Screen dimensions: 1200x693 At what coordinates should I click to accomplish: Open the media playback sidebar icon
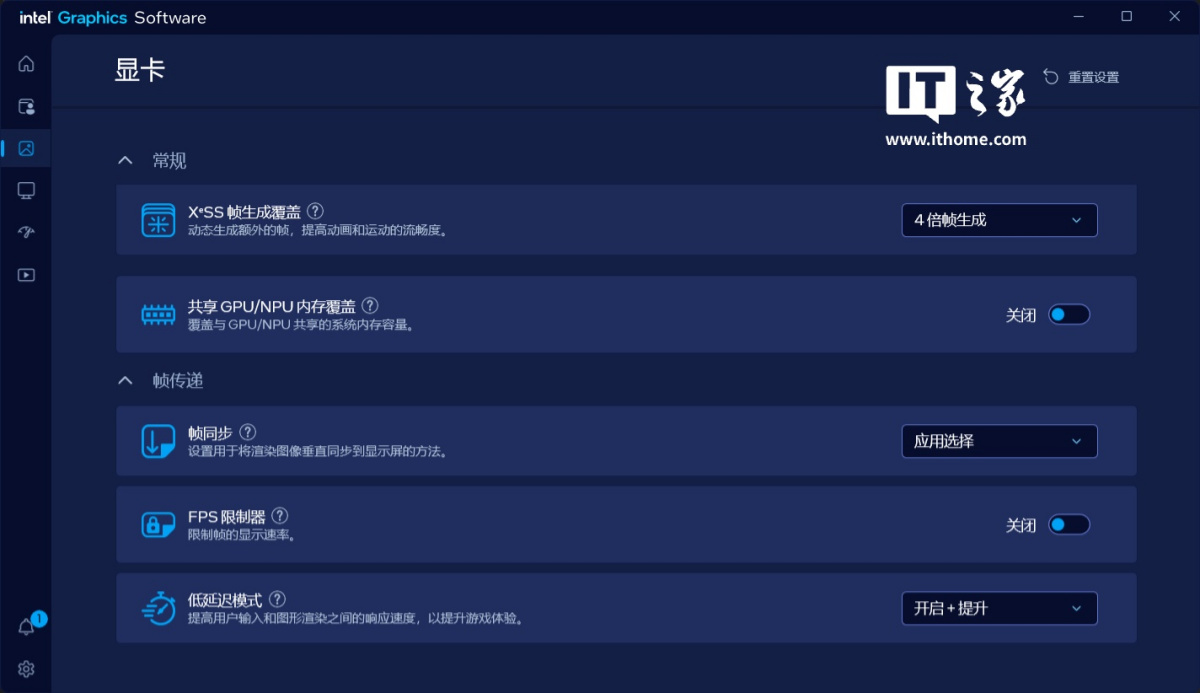point(26,275)
